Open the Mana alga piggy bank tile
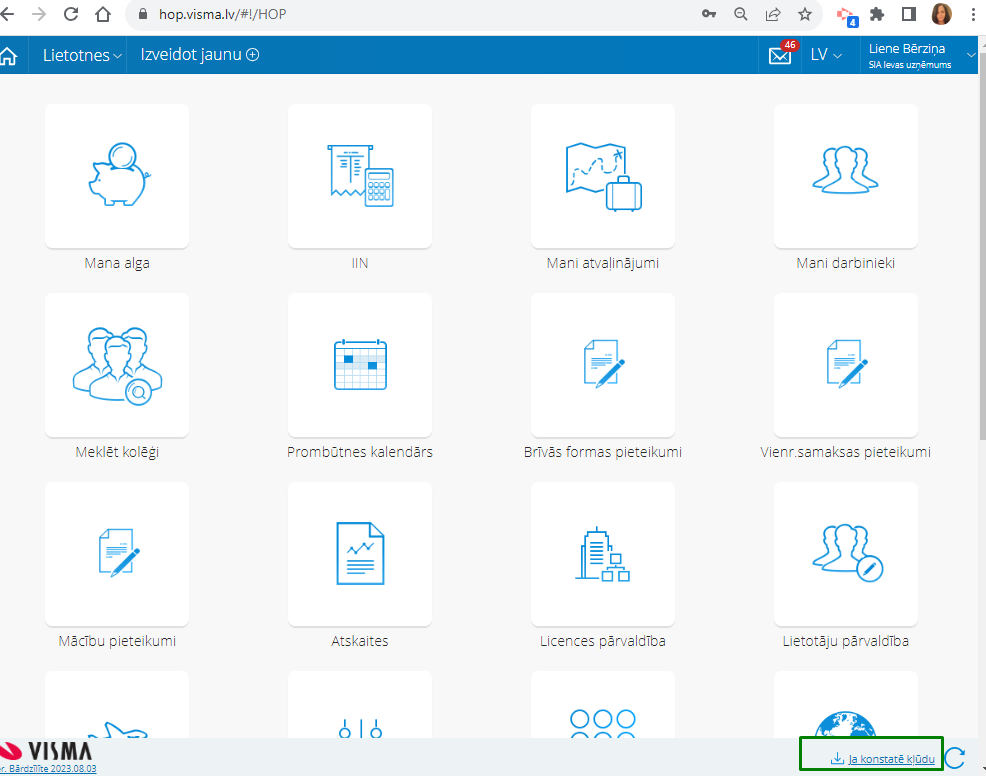The height and width of the screenshot is (776, 986). [x=117, y=176]
